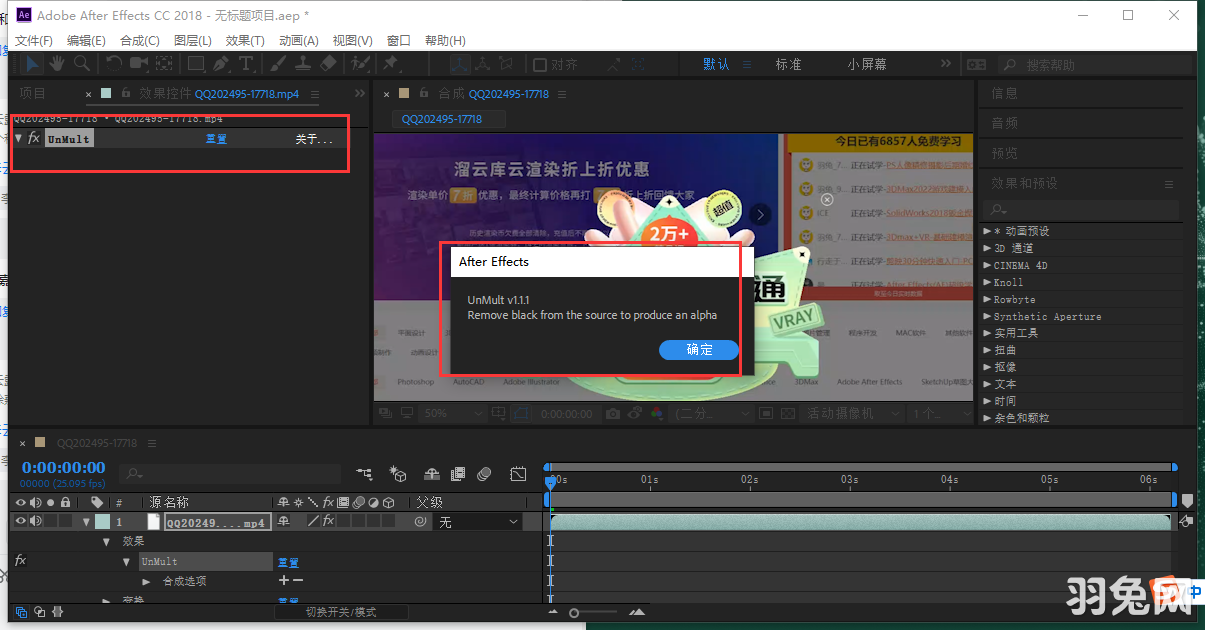The image size is (1205, 630).
Task: Select the Clone Stamp tool
Action: coord(305,64)
